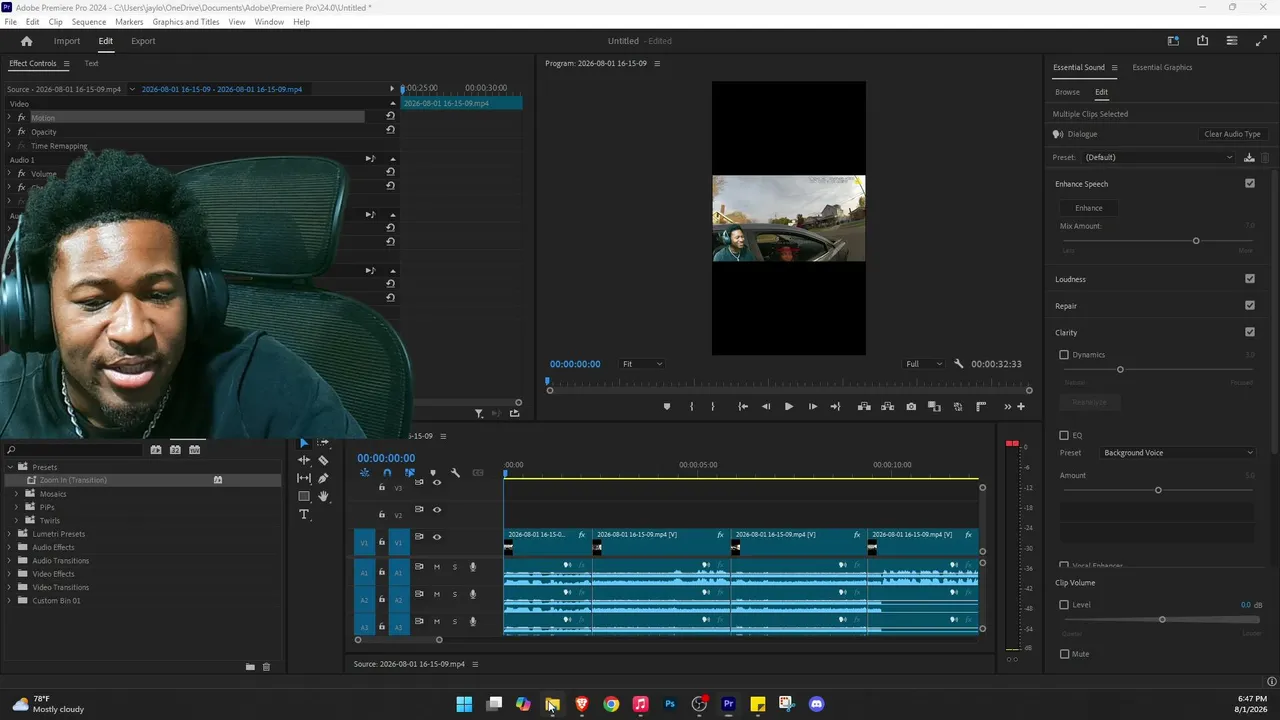Open the Quick Export icon in header
1280x720 pixels.
click(x=1202, y=41)
